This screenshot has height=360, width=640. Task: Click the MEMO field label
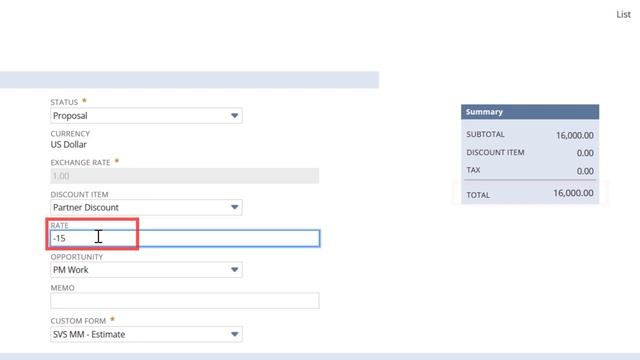pos(62,288)
